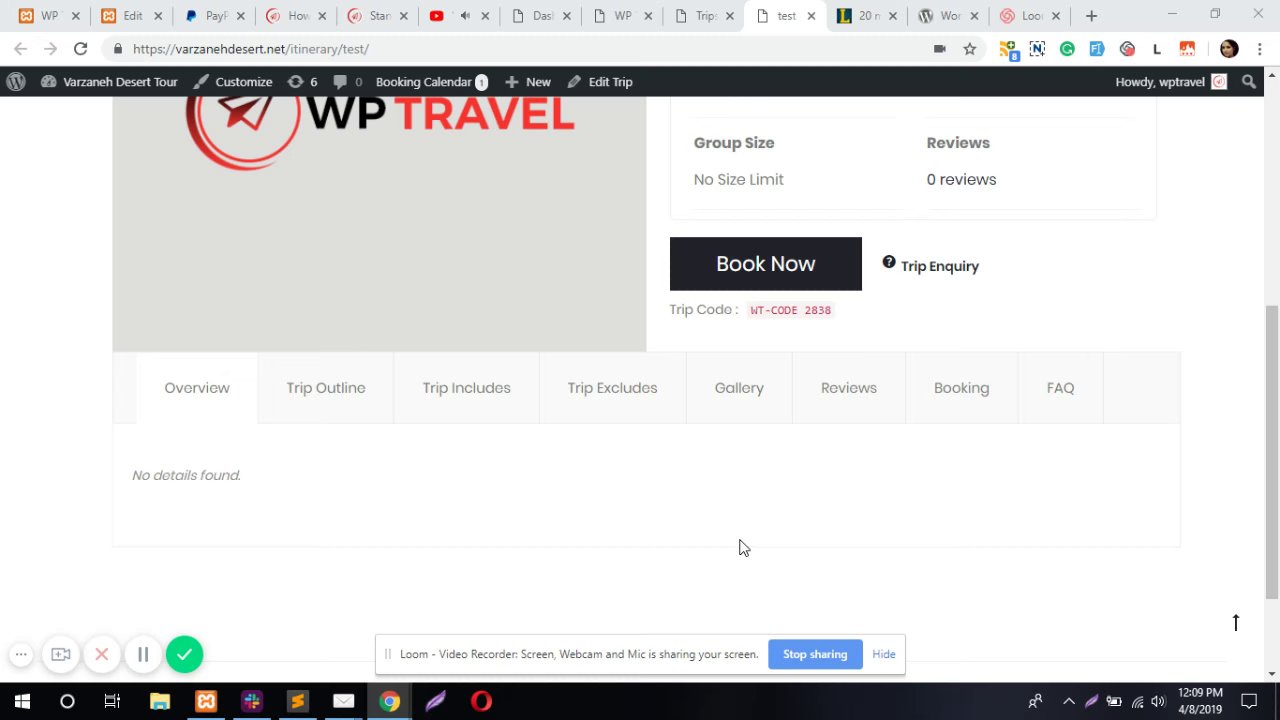Bookmark this page with star icon
The image size is (1280, 720).
(969, 48)
